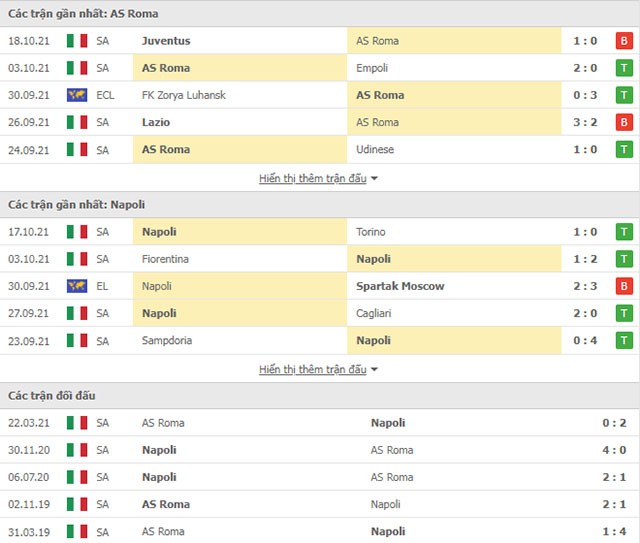Viewport: 640px width, 543px height.
Task: Open the Spartak Moscow team link
Action: coord(400,286)
